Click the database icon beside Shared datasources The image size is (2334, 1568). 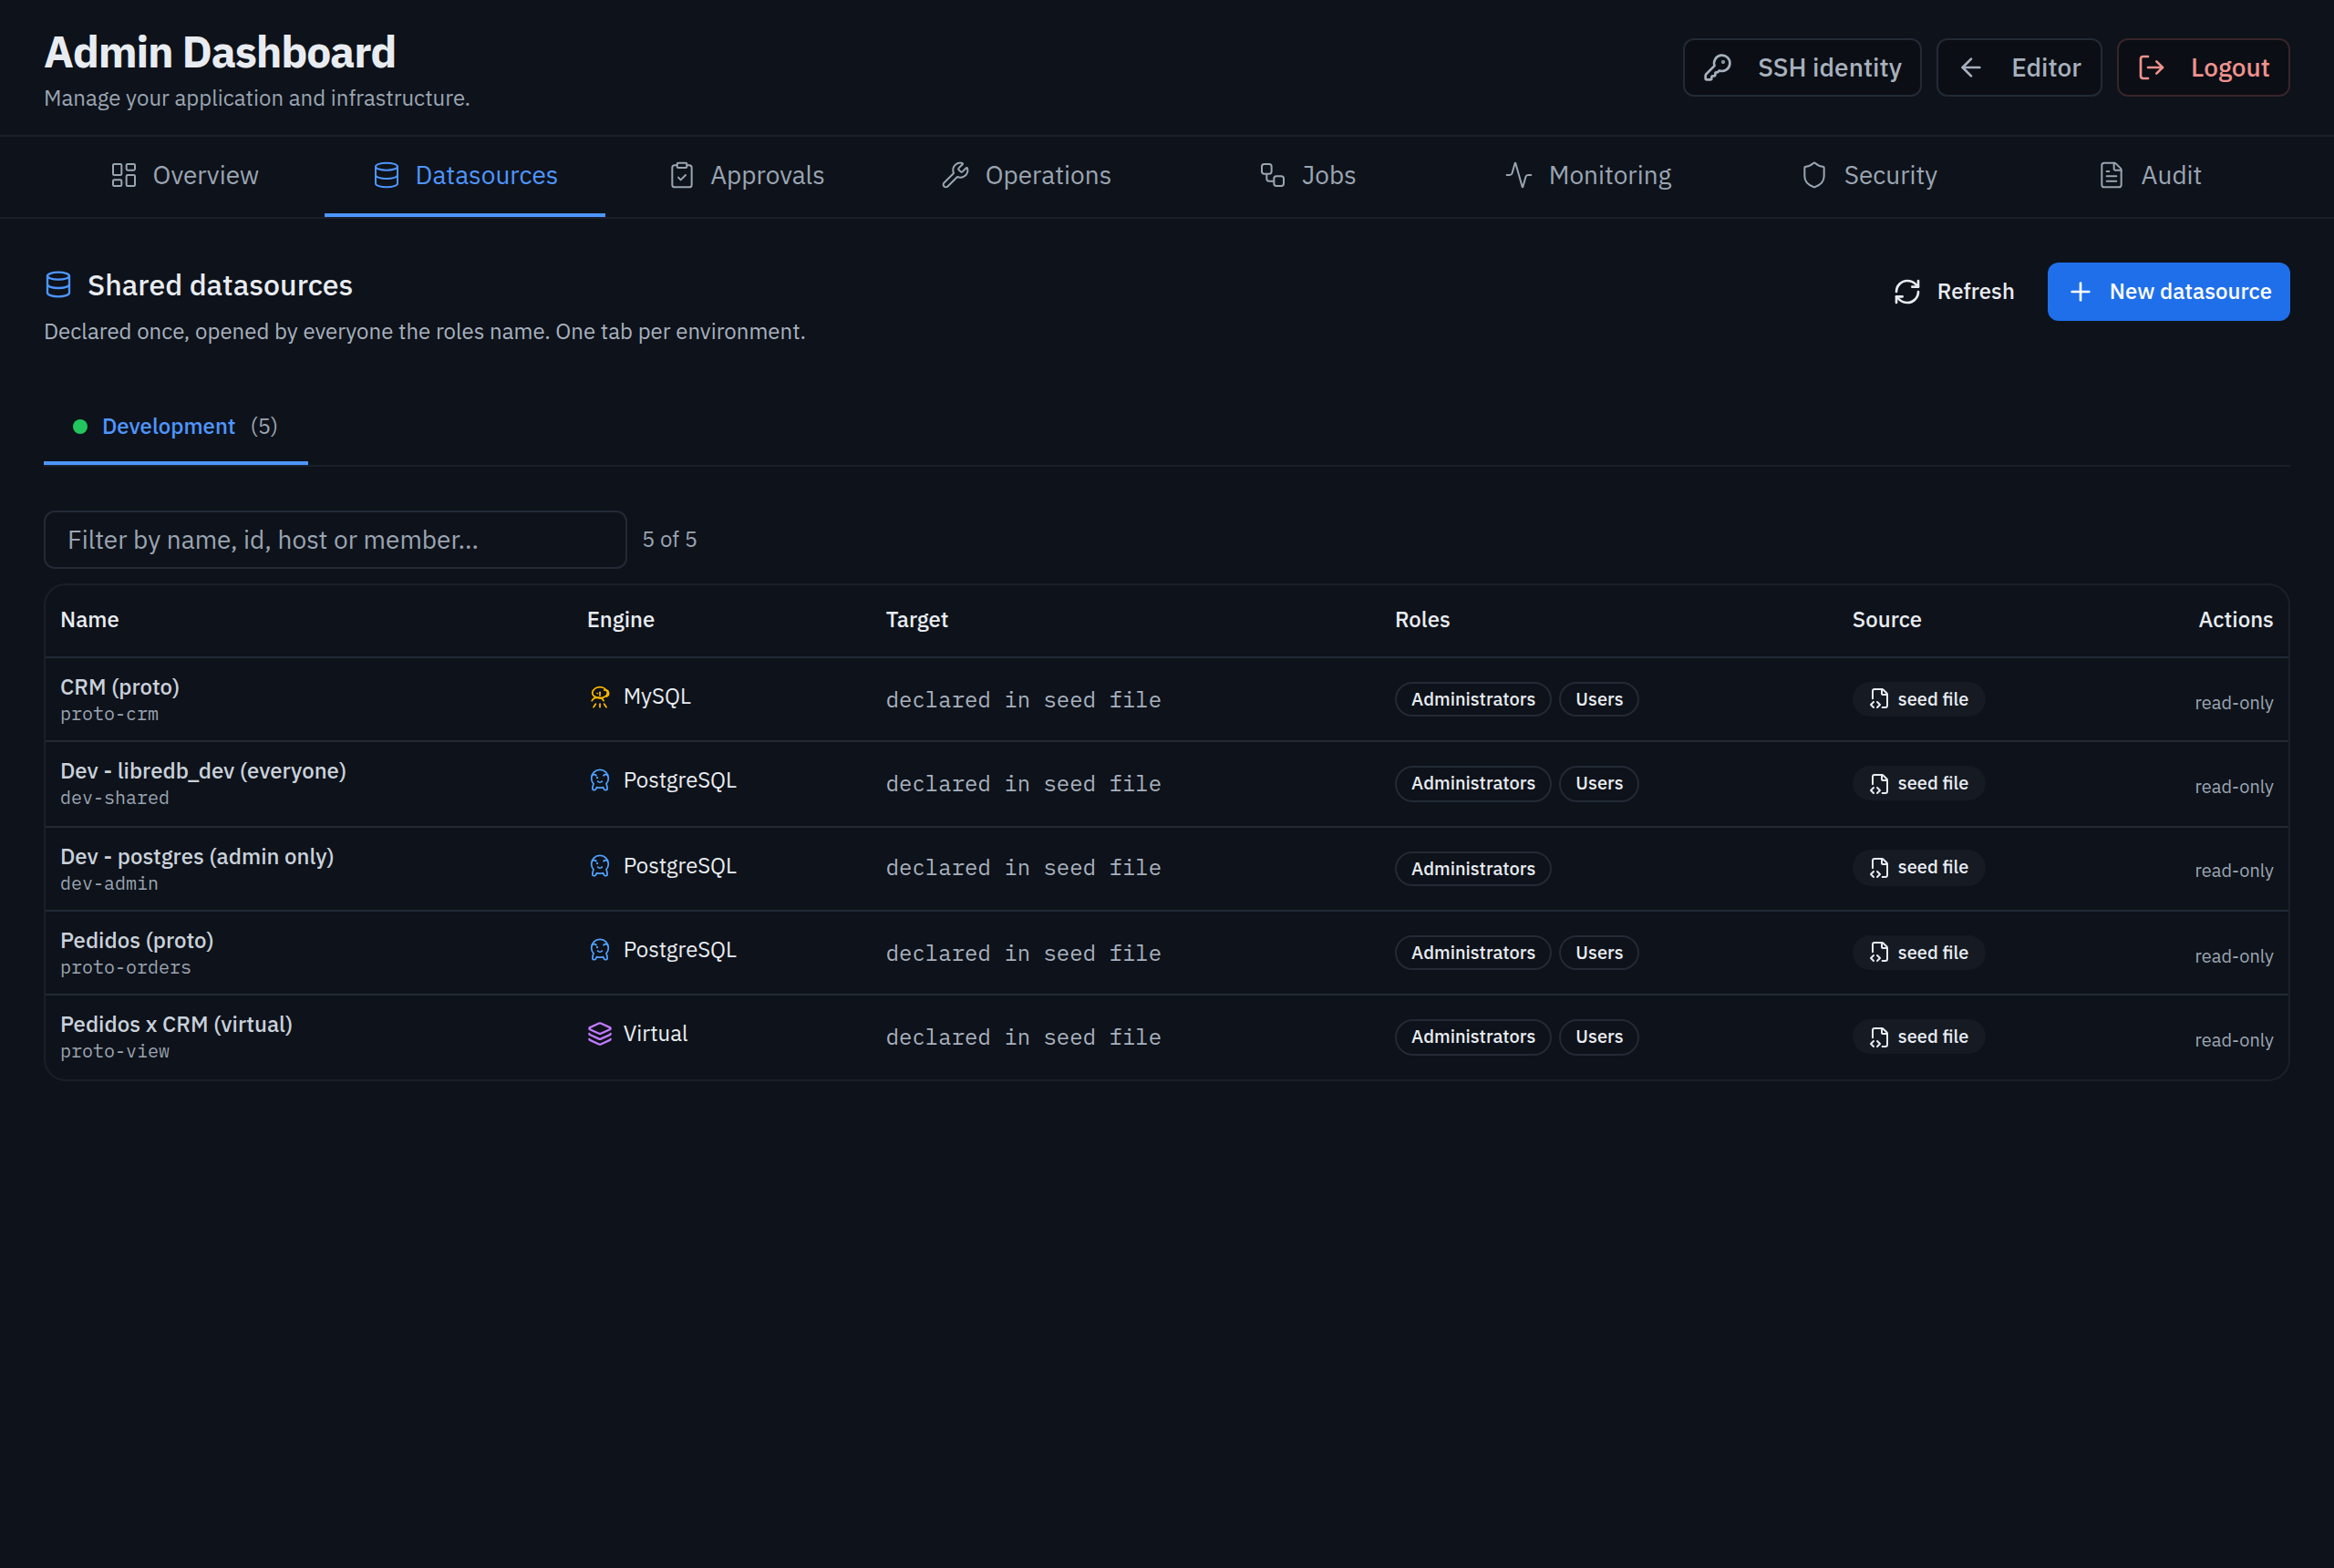point(59,285)
